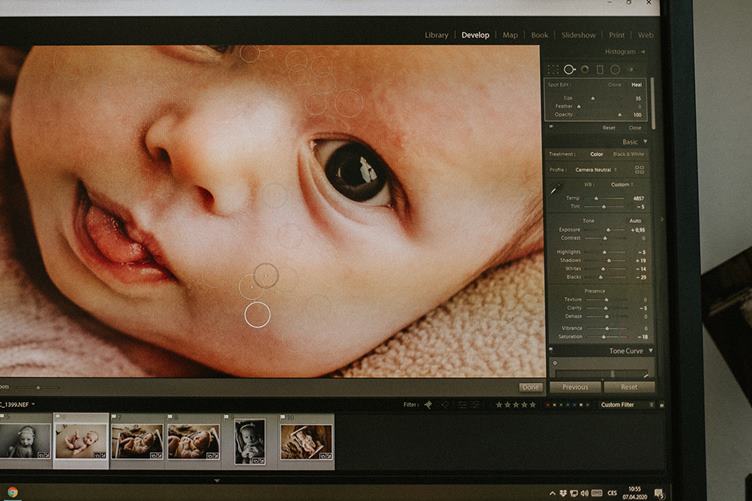Collapse the Histogram panel

(x=643, y=52)
